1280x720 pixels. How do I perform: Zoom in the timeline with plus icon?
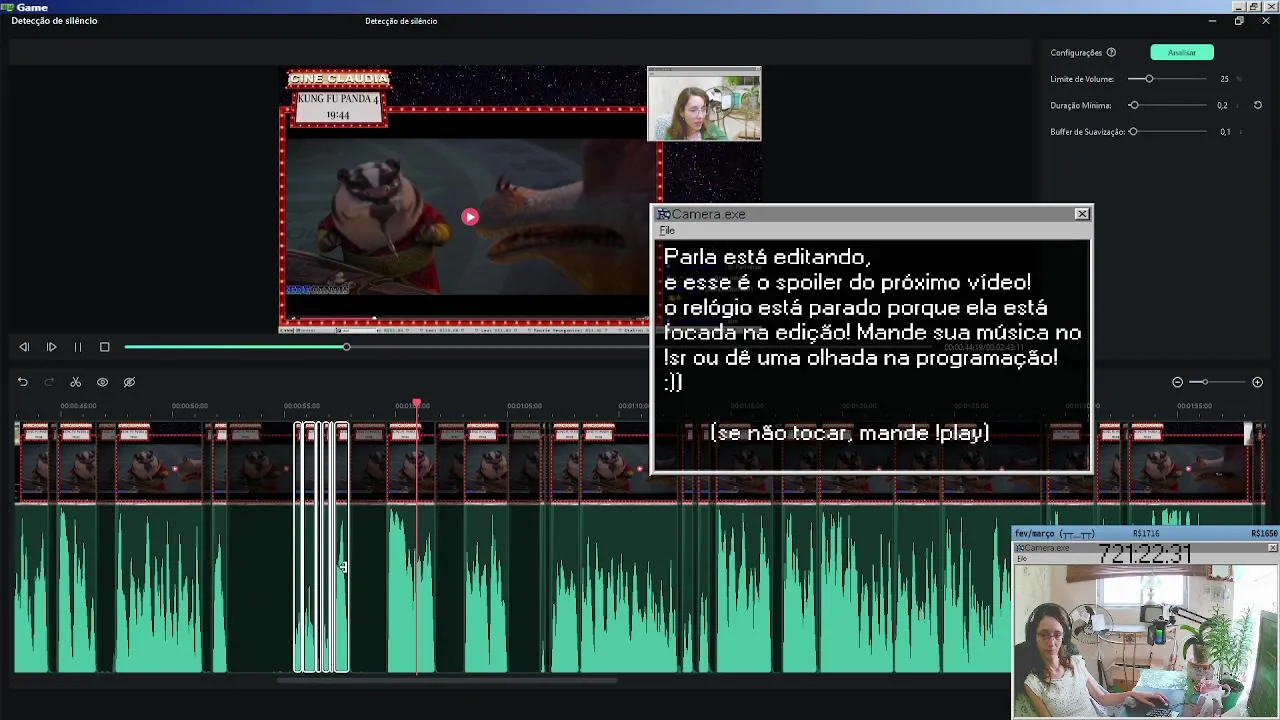1257,382
